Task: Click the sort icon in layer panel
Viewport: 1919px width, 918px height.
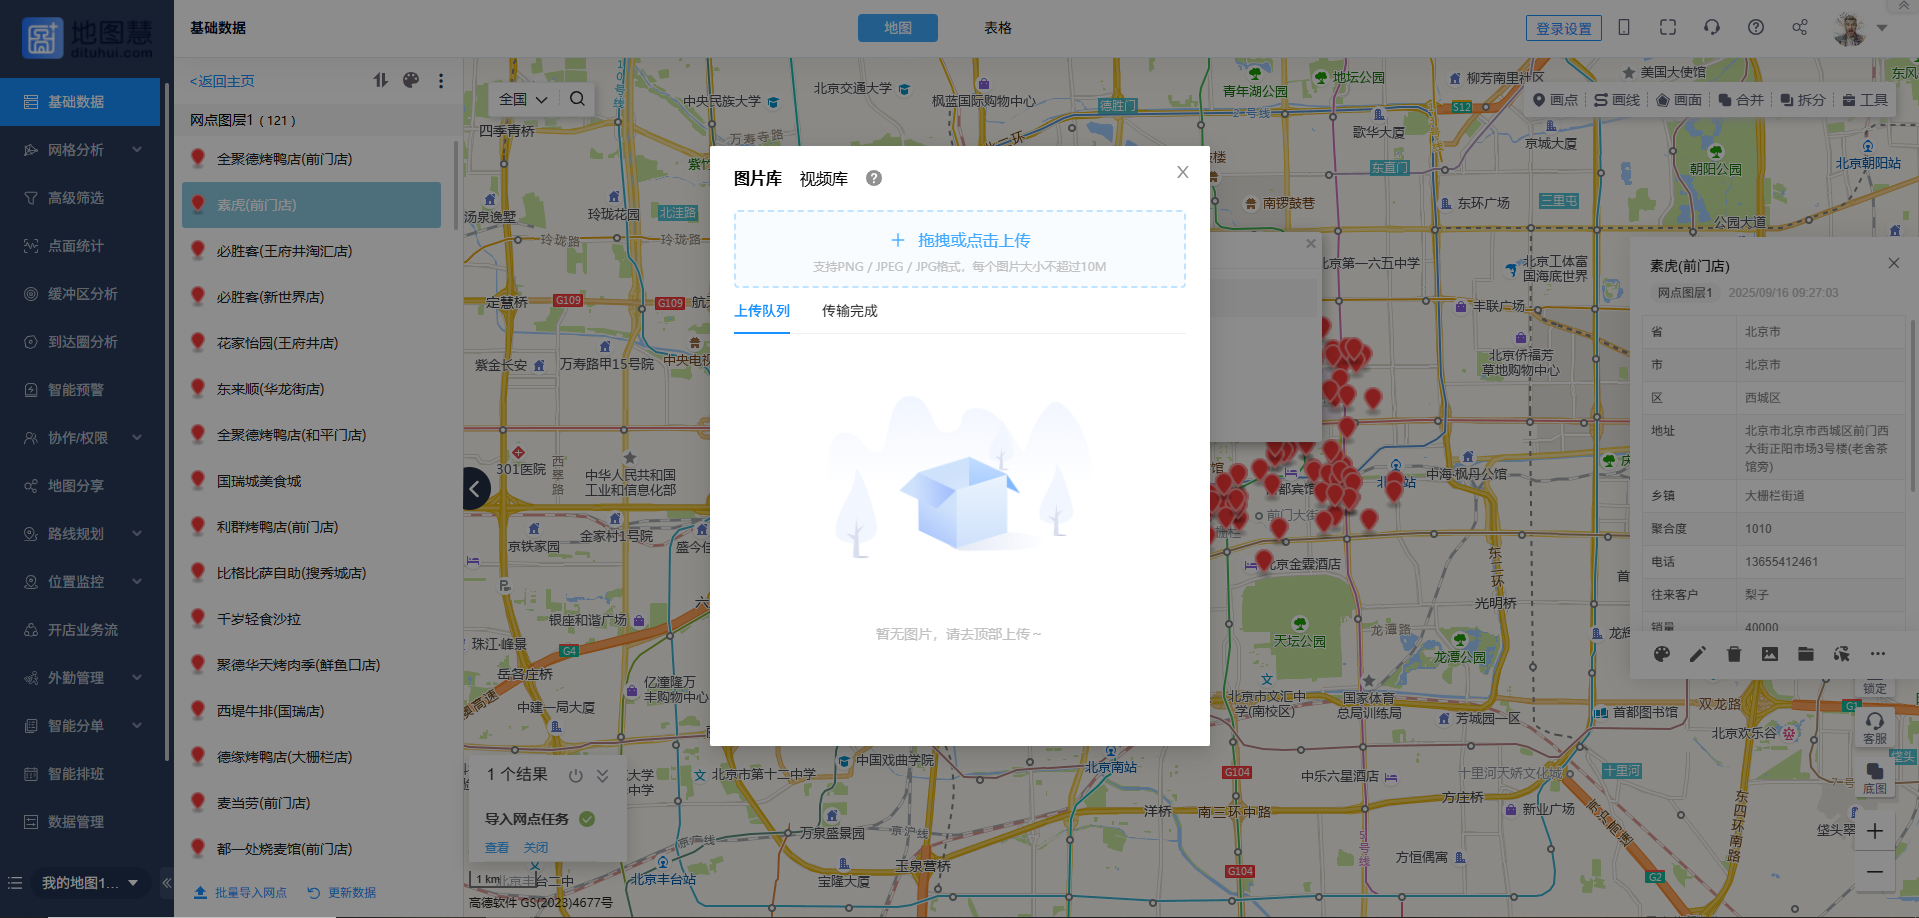Action: 381,80
